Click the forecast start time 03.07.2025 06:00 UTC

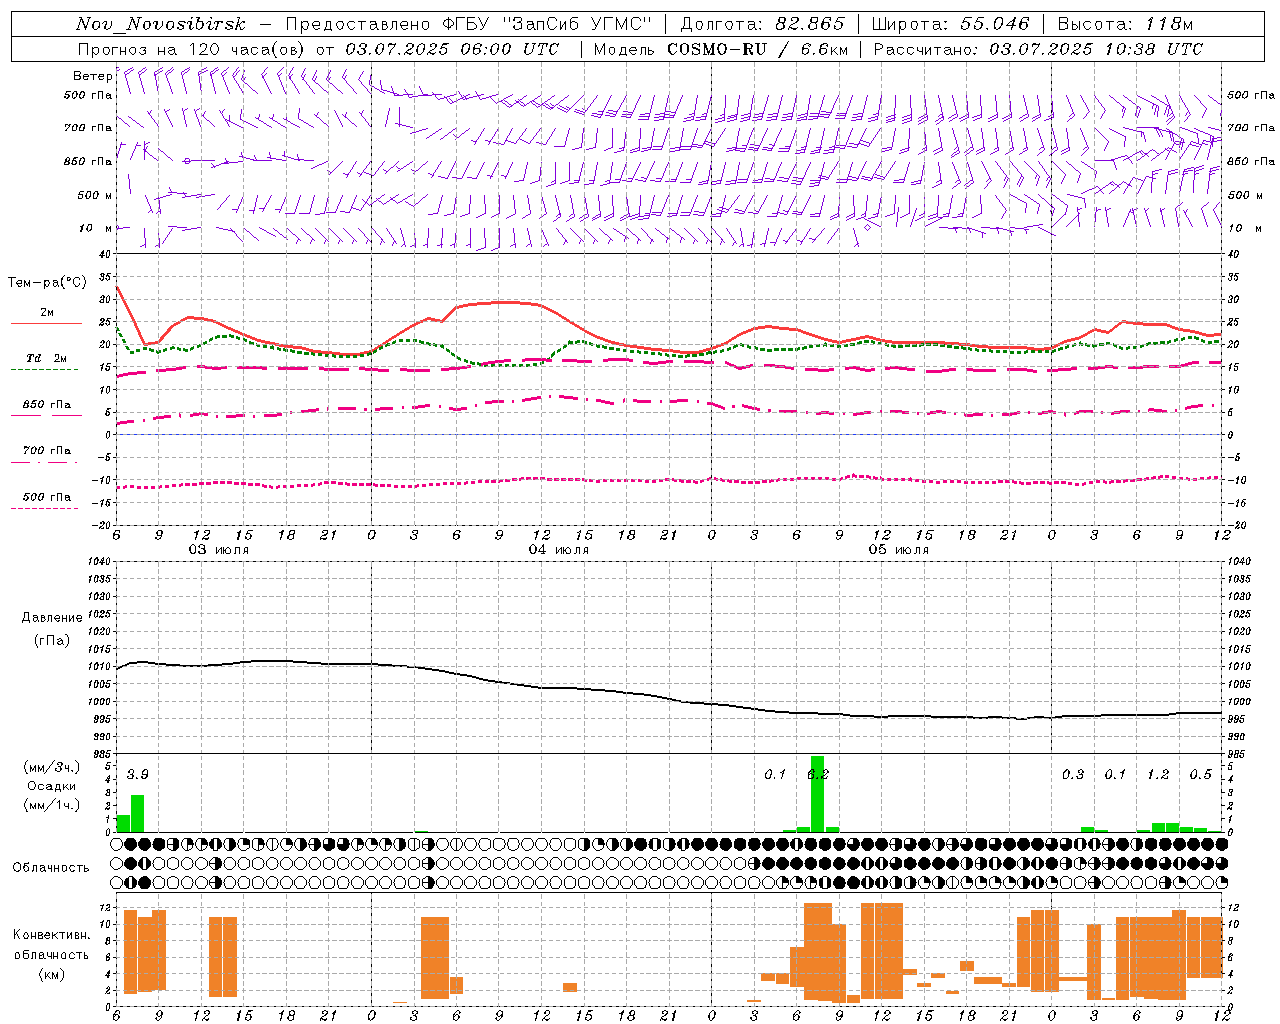tap(452, 49)
